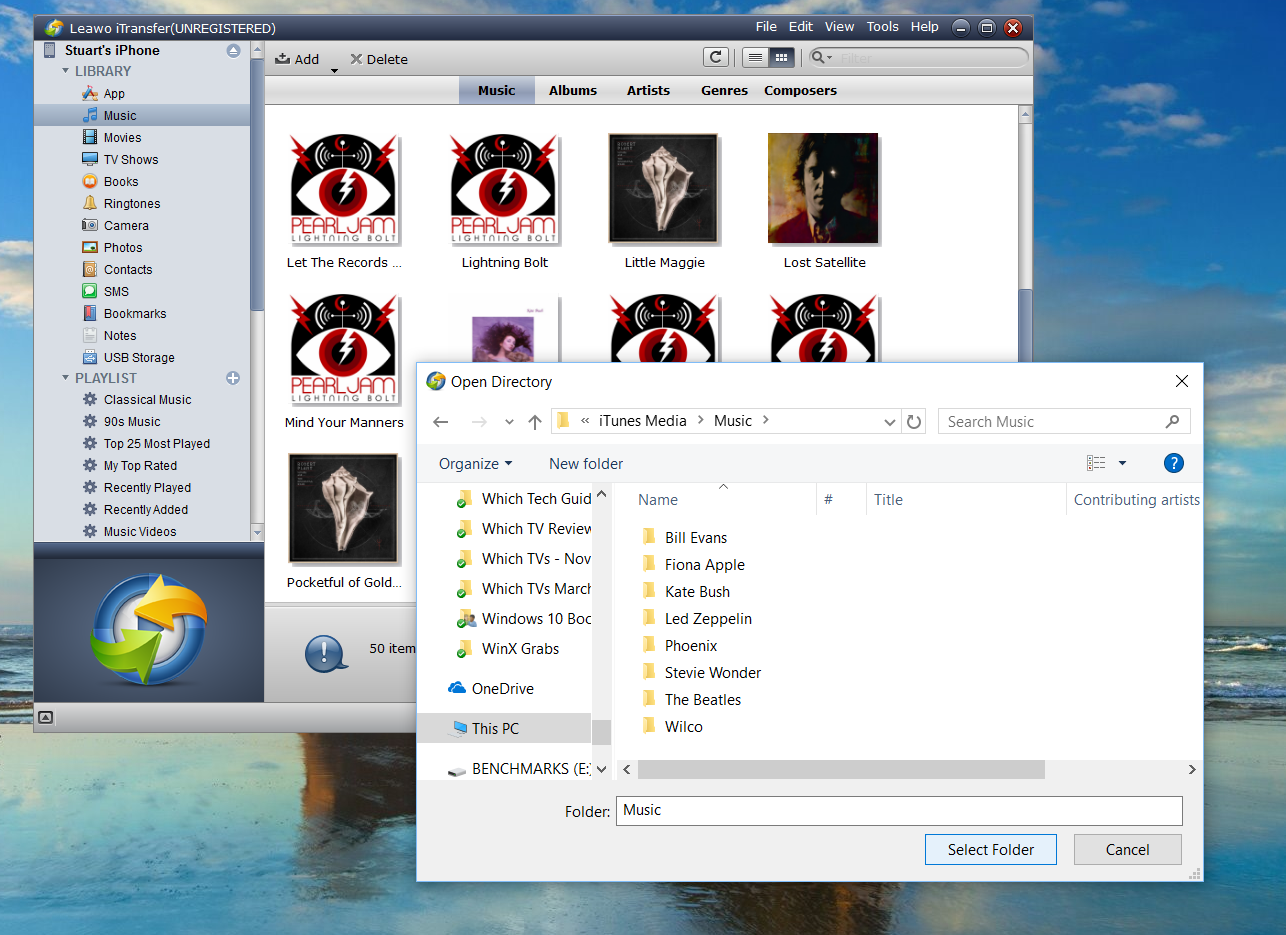This screenshot has width=1286, height=935.
Task: Collapse the LIBRARY section
Action: coord(65,71)
